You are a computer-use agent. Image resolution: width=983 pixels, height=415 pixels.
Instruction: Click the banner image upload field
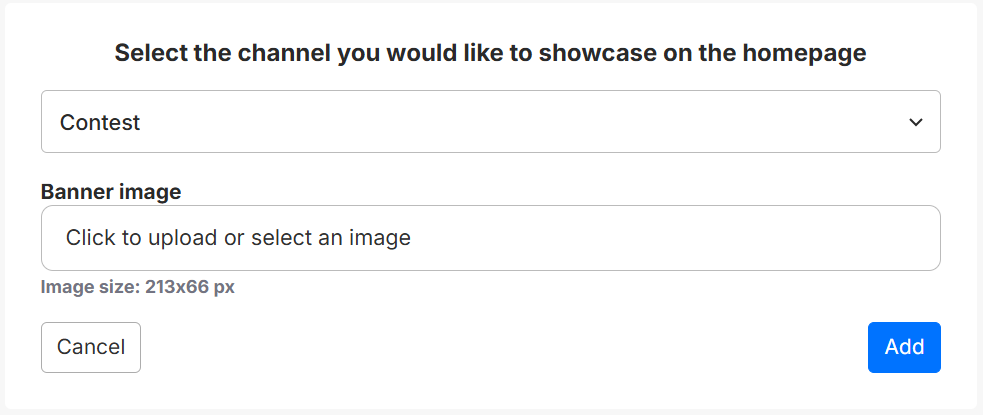point(490,238)
